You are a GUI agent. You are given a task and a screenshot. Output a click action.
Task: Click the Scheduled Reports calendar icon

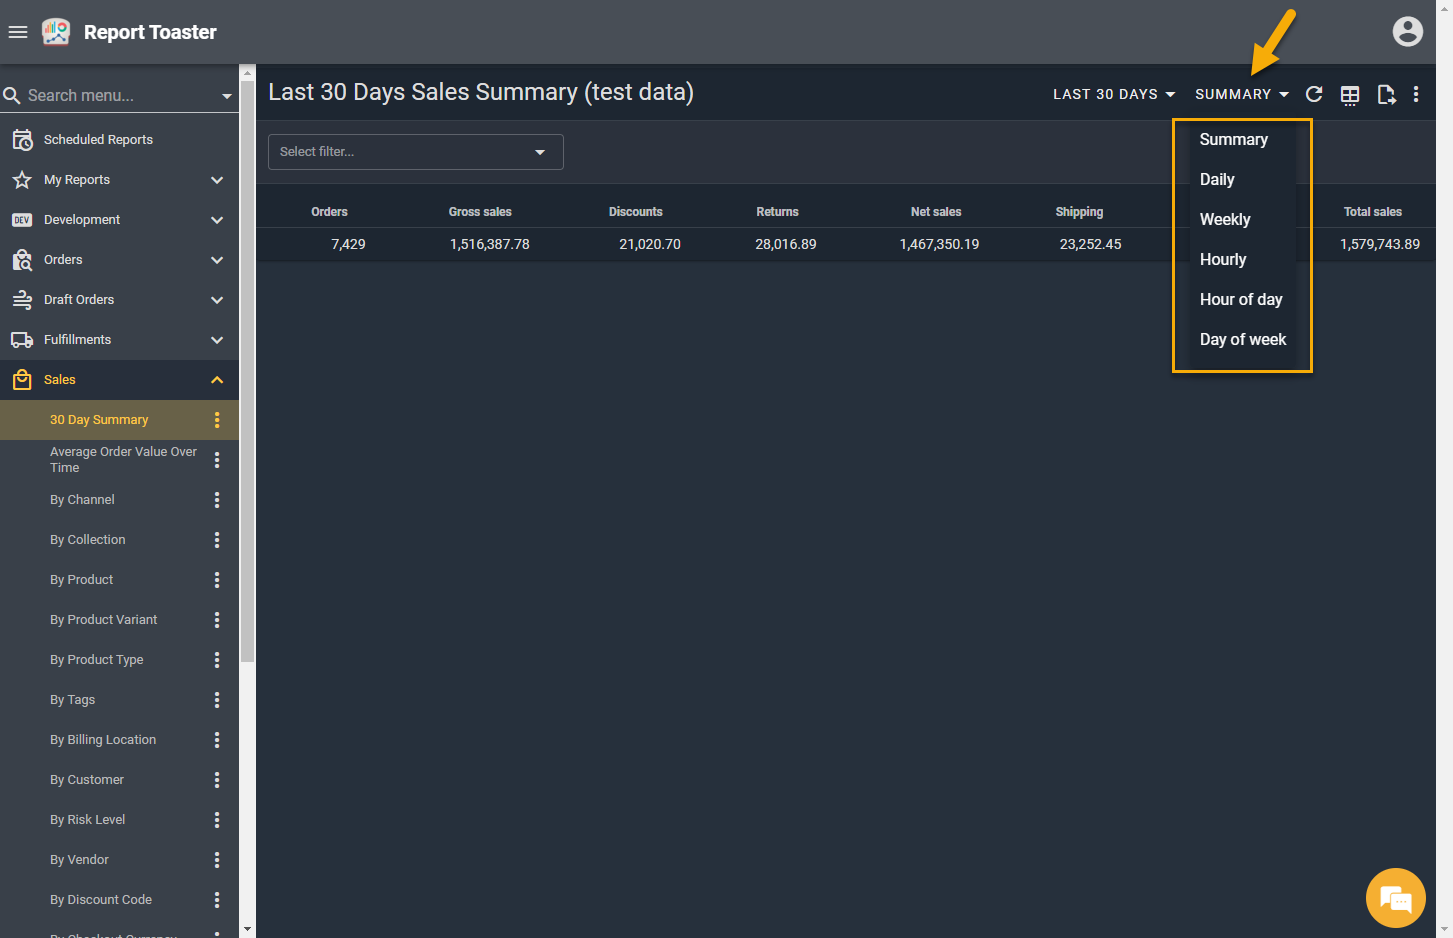pos(22,140)
